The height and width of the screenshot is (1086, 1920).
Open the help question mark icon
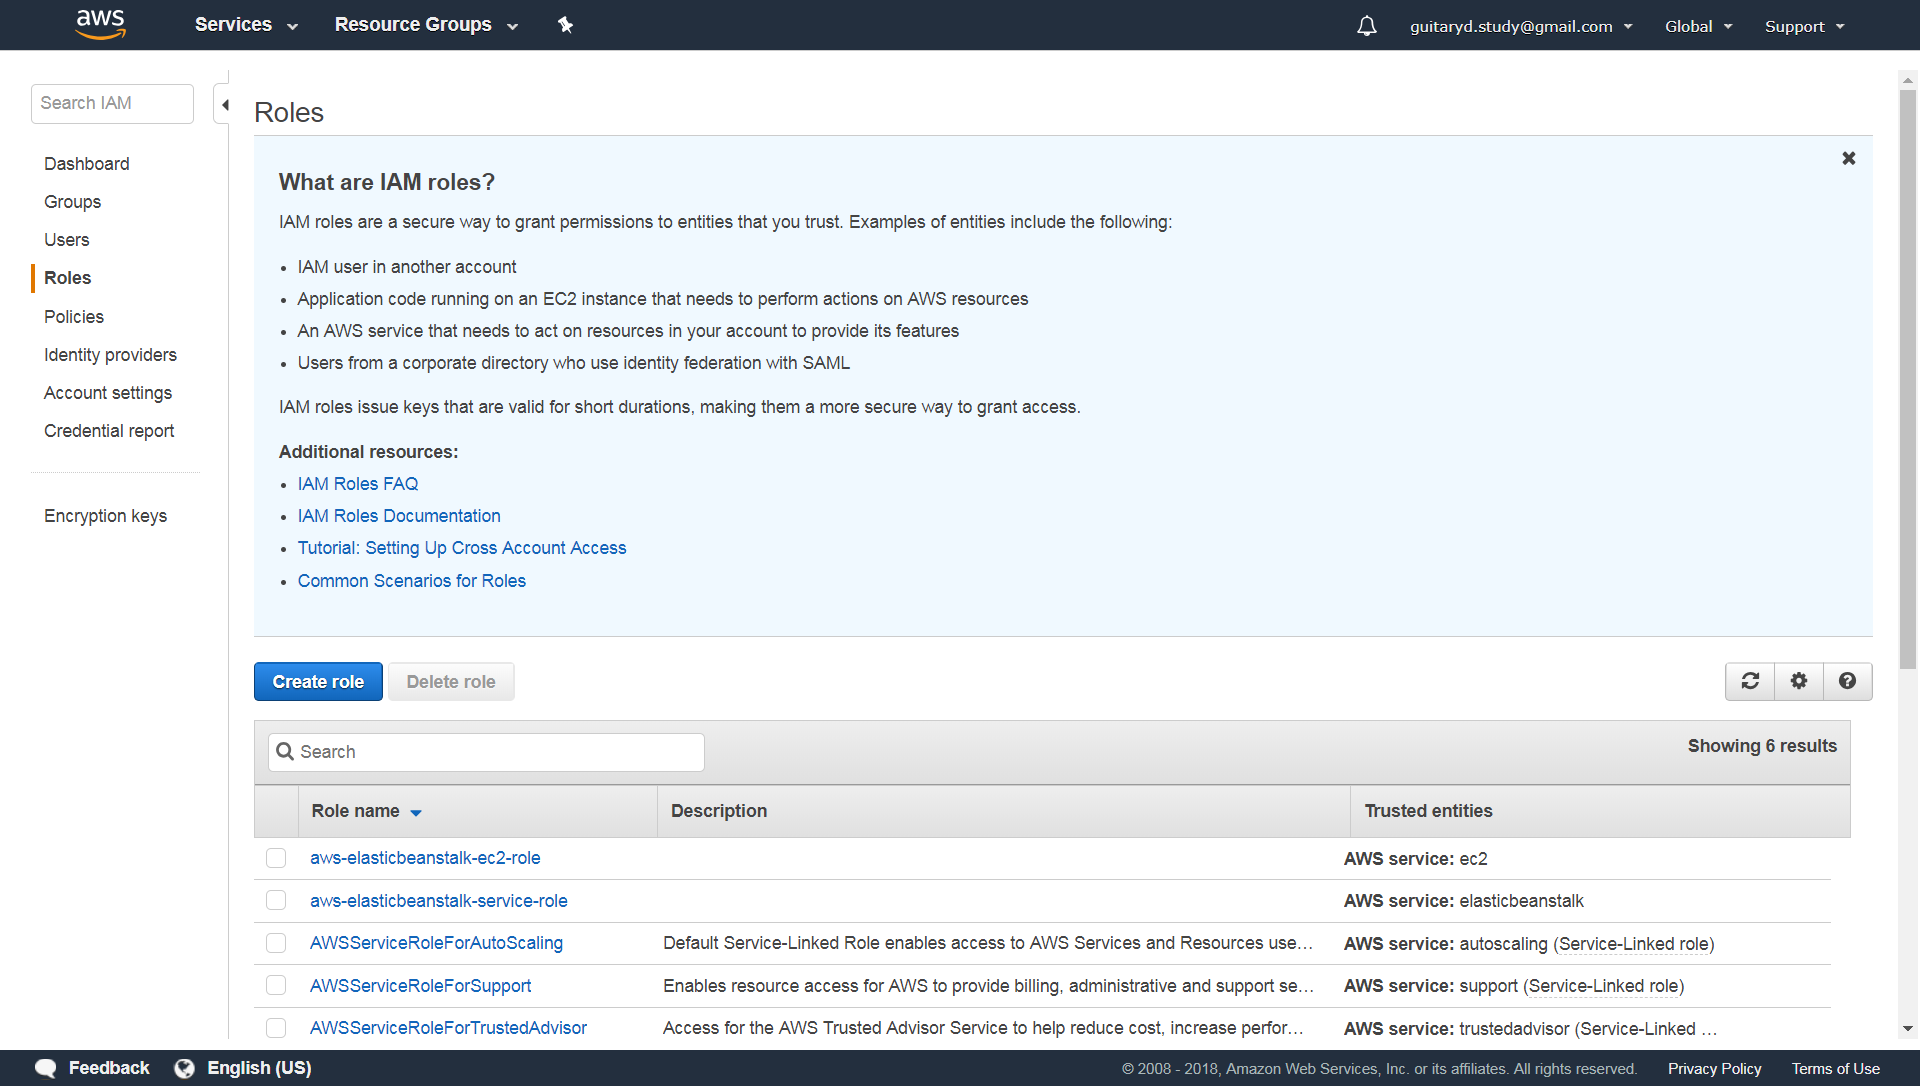click(1847, 681)
